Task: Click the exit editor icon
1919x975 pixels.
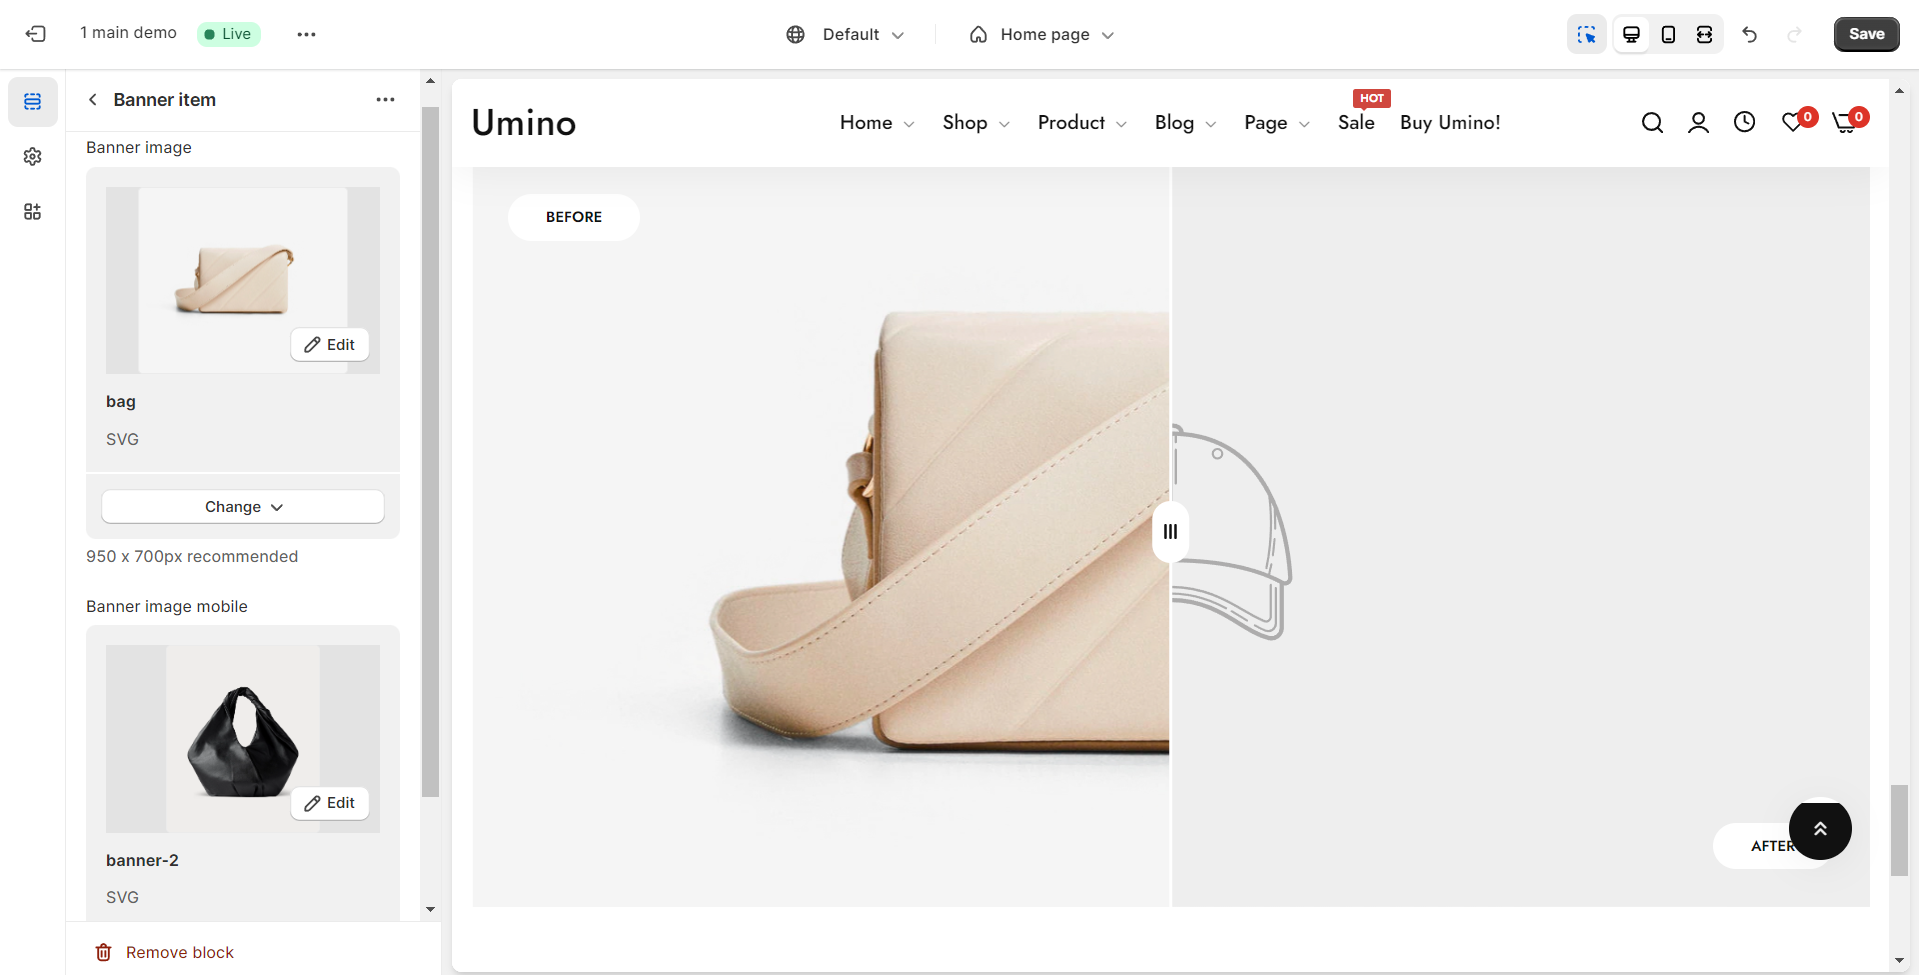Action: 35,34
